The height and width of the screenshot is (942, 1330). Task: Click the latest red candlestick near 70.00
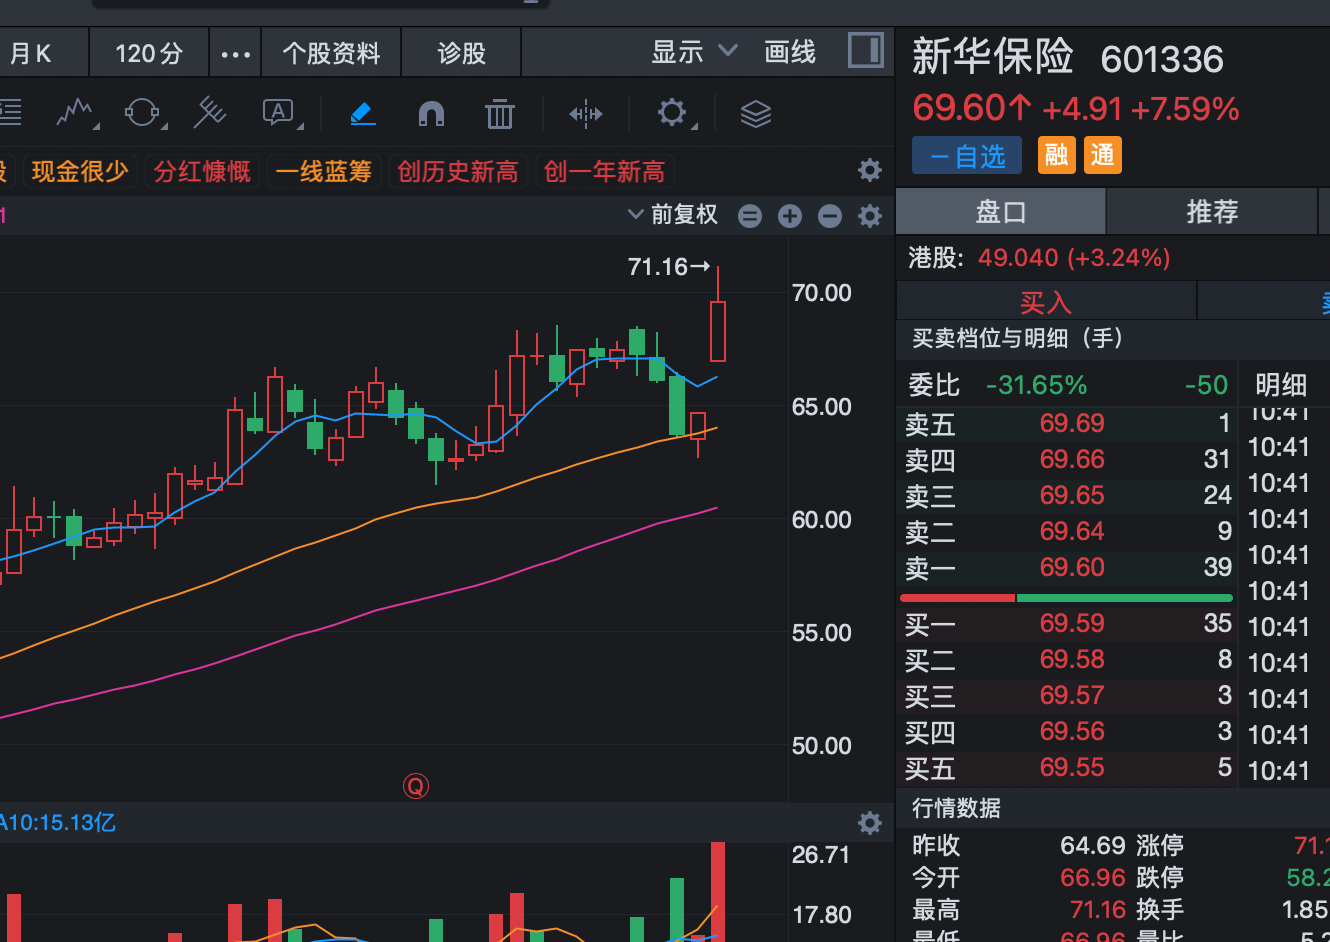[x=717, y=330]
